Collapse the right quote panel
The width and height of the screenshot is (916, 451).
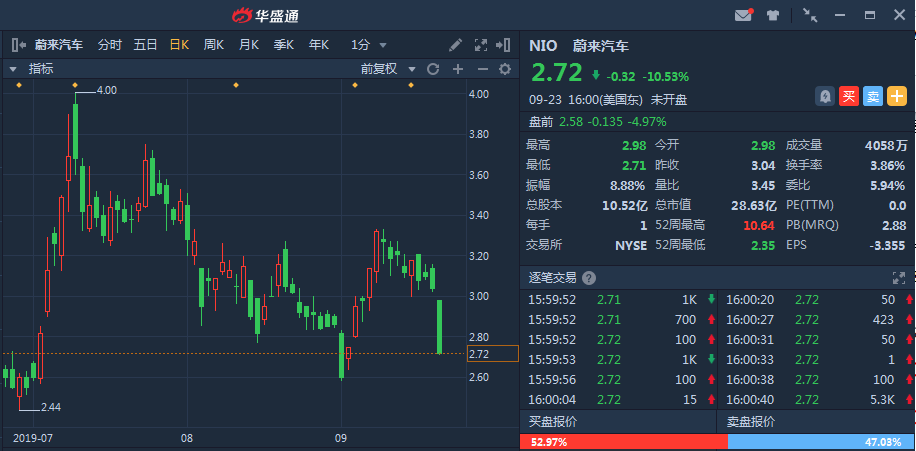pos(503,45)
